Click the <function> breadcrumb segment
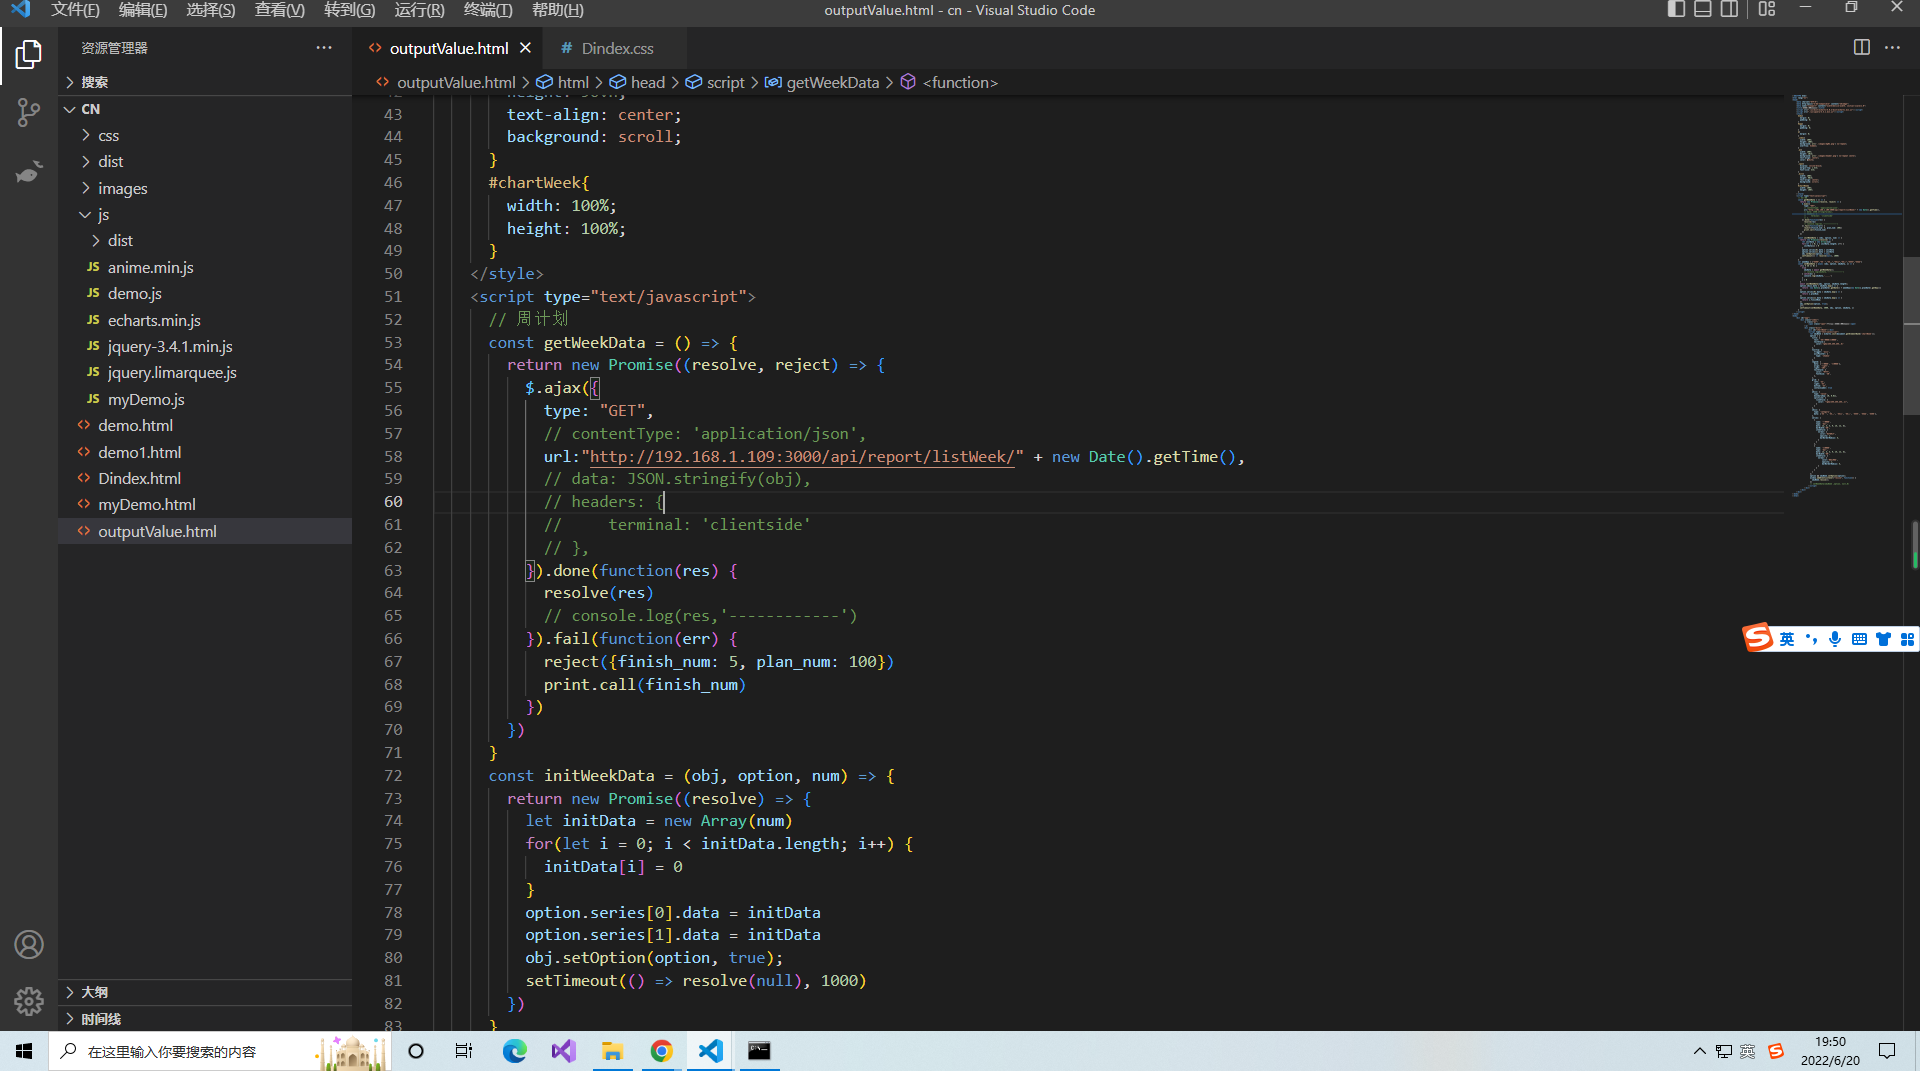Screen dimensions: 1920x1071 [949, 82]
